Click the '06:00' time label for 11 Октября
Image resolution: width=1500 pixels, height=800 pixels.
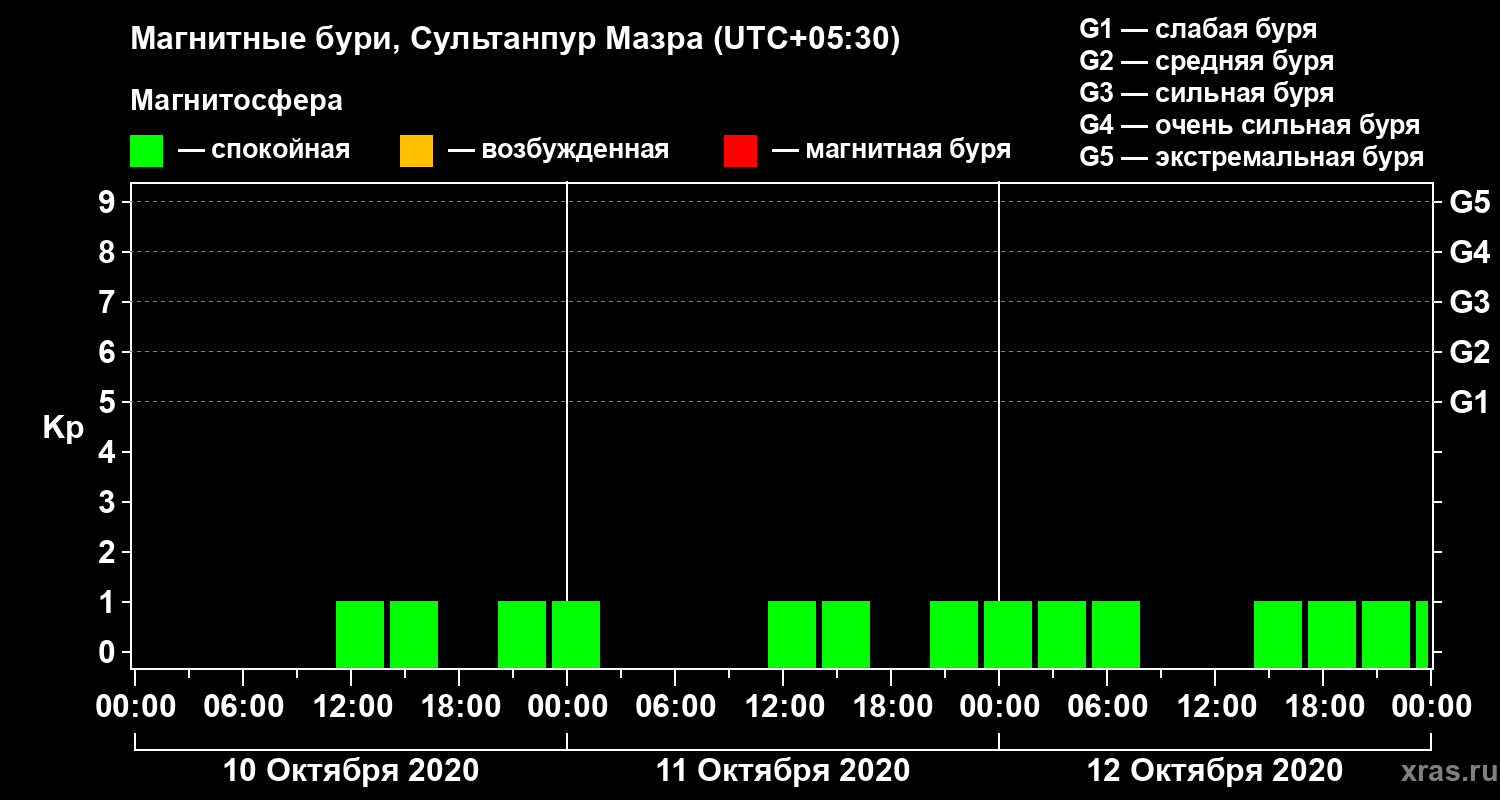click(x=676, y=707)
